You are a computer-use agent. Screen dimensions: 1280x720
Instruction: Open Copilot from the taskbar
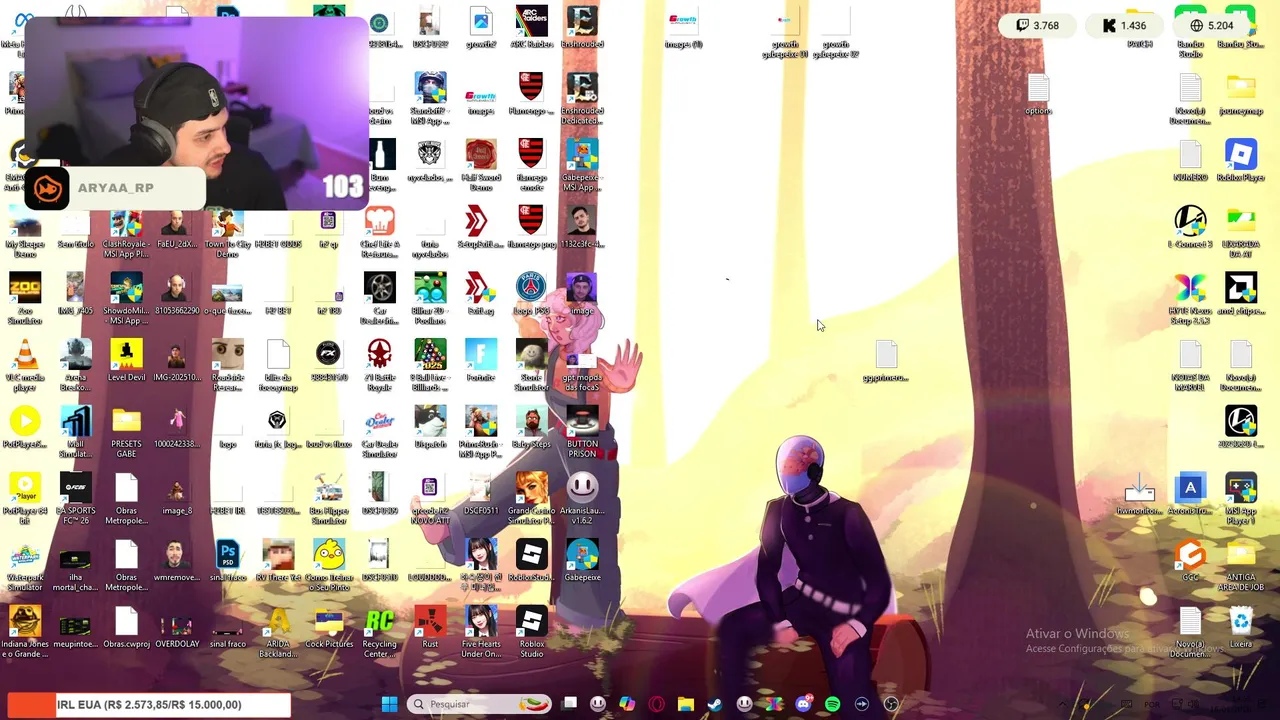(627, 704)
